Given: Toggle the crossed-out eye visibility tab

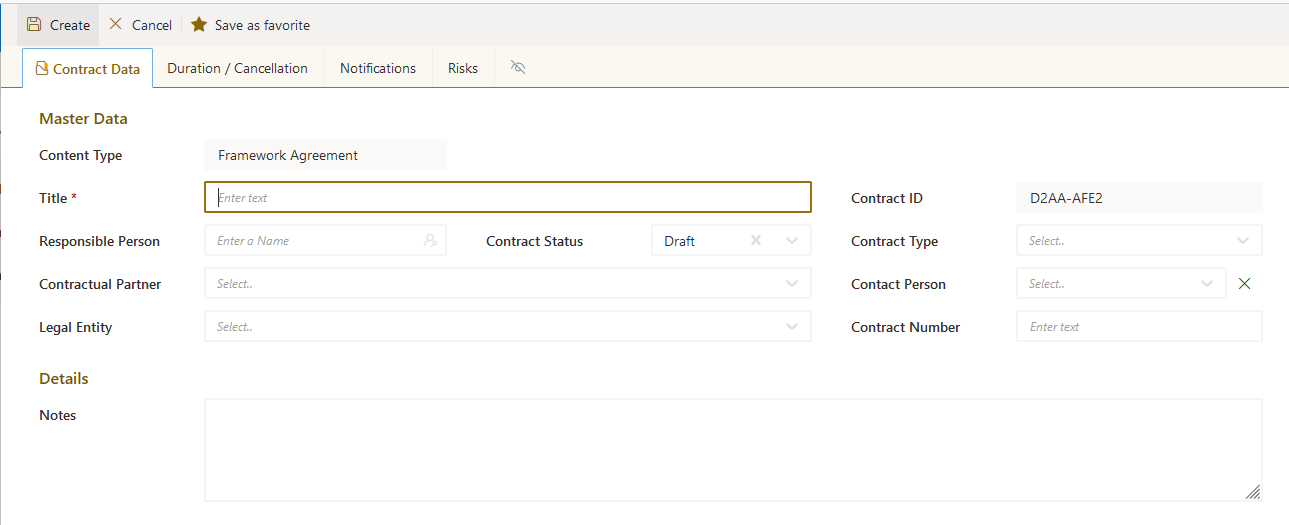Looking at the screenshot, I should point(518,68).
